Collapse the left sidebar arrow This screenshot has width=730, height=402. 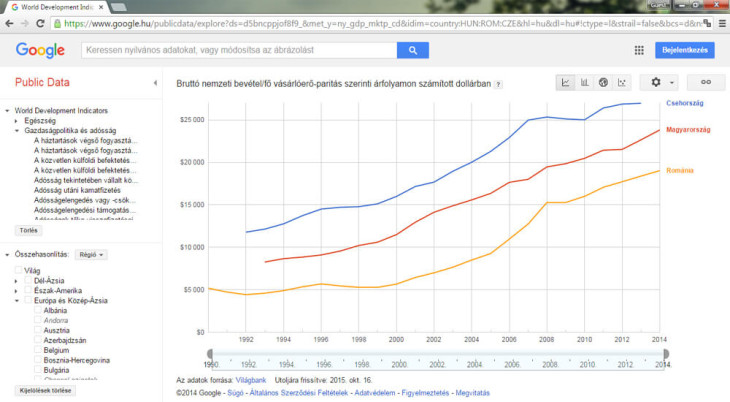coord(155,83)
